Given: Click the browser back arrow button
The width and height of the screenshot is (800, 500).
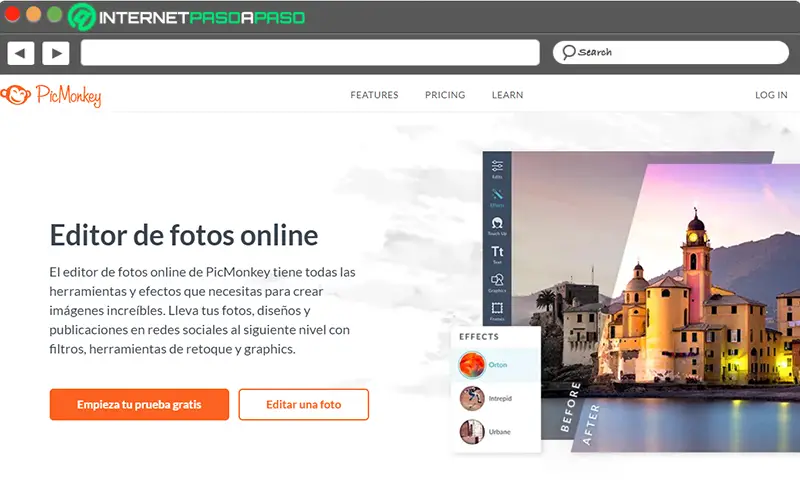Looking at the screenshot, I should pos(21,53).
